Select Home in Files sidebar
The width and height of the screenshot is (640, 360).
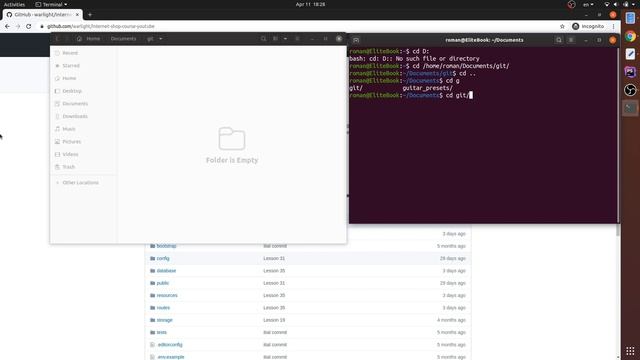coord(83,78)
